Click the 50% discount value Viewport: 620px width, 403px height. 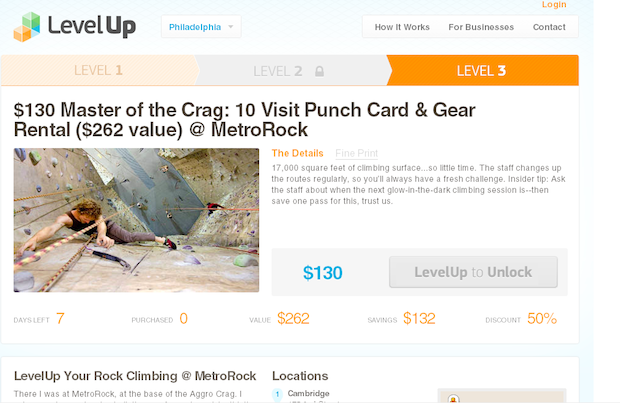pyautogui.click(x=542, y=319)
